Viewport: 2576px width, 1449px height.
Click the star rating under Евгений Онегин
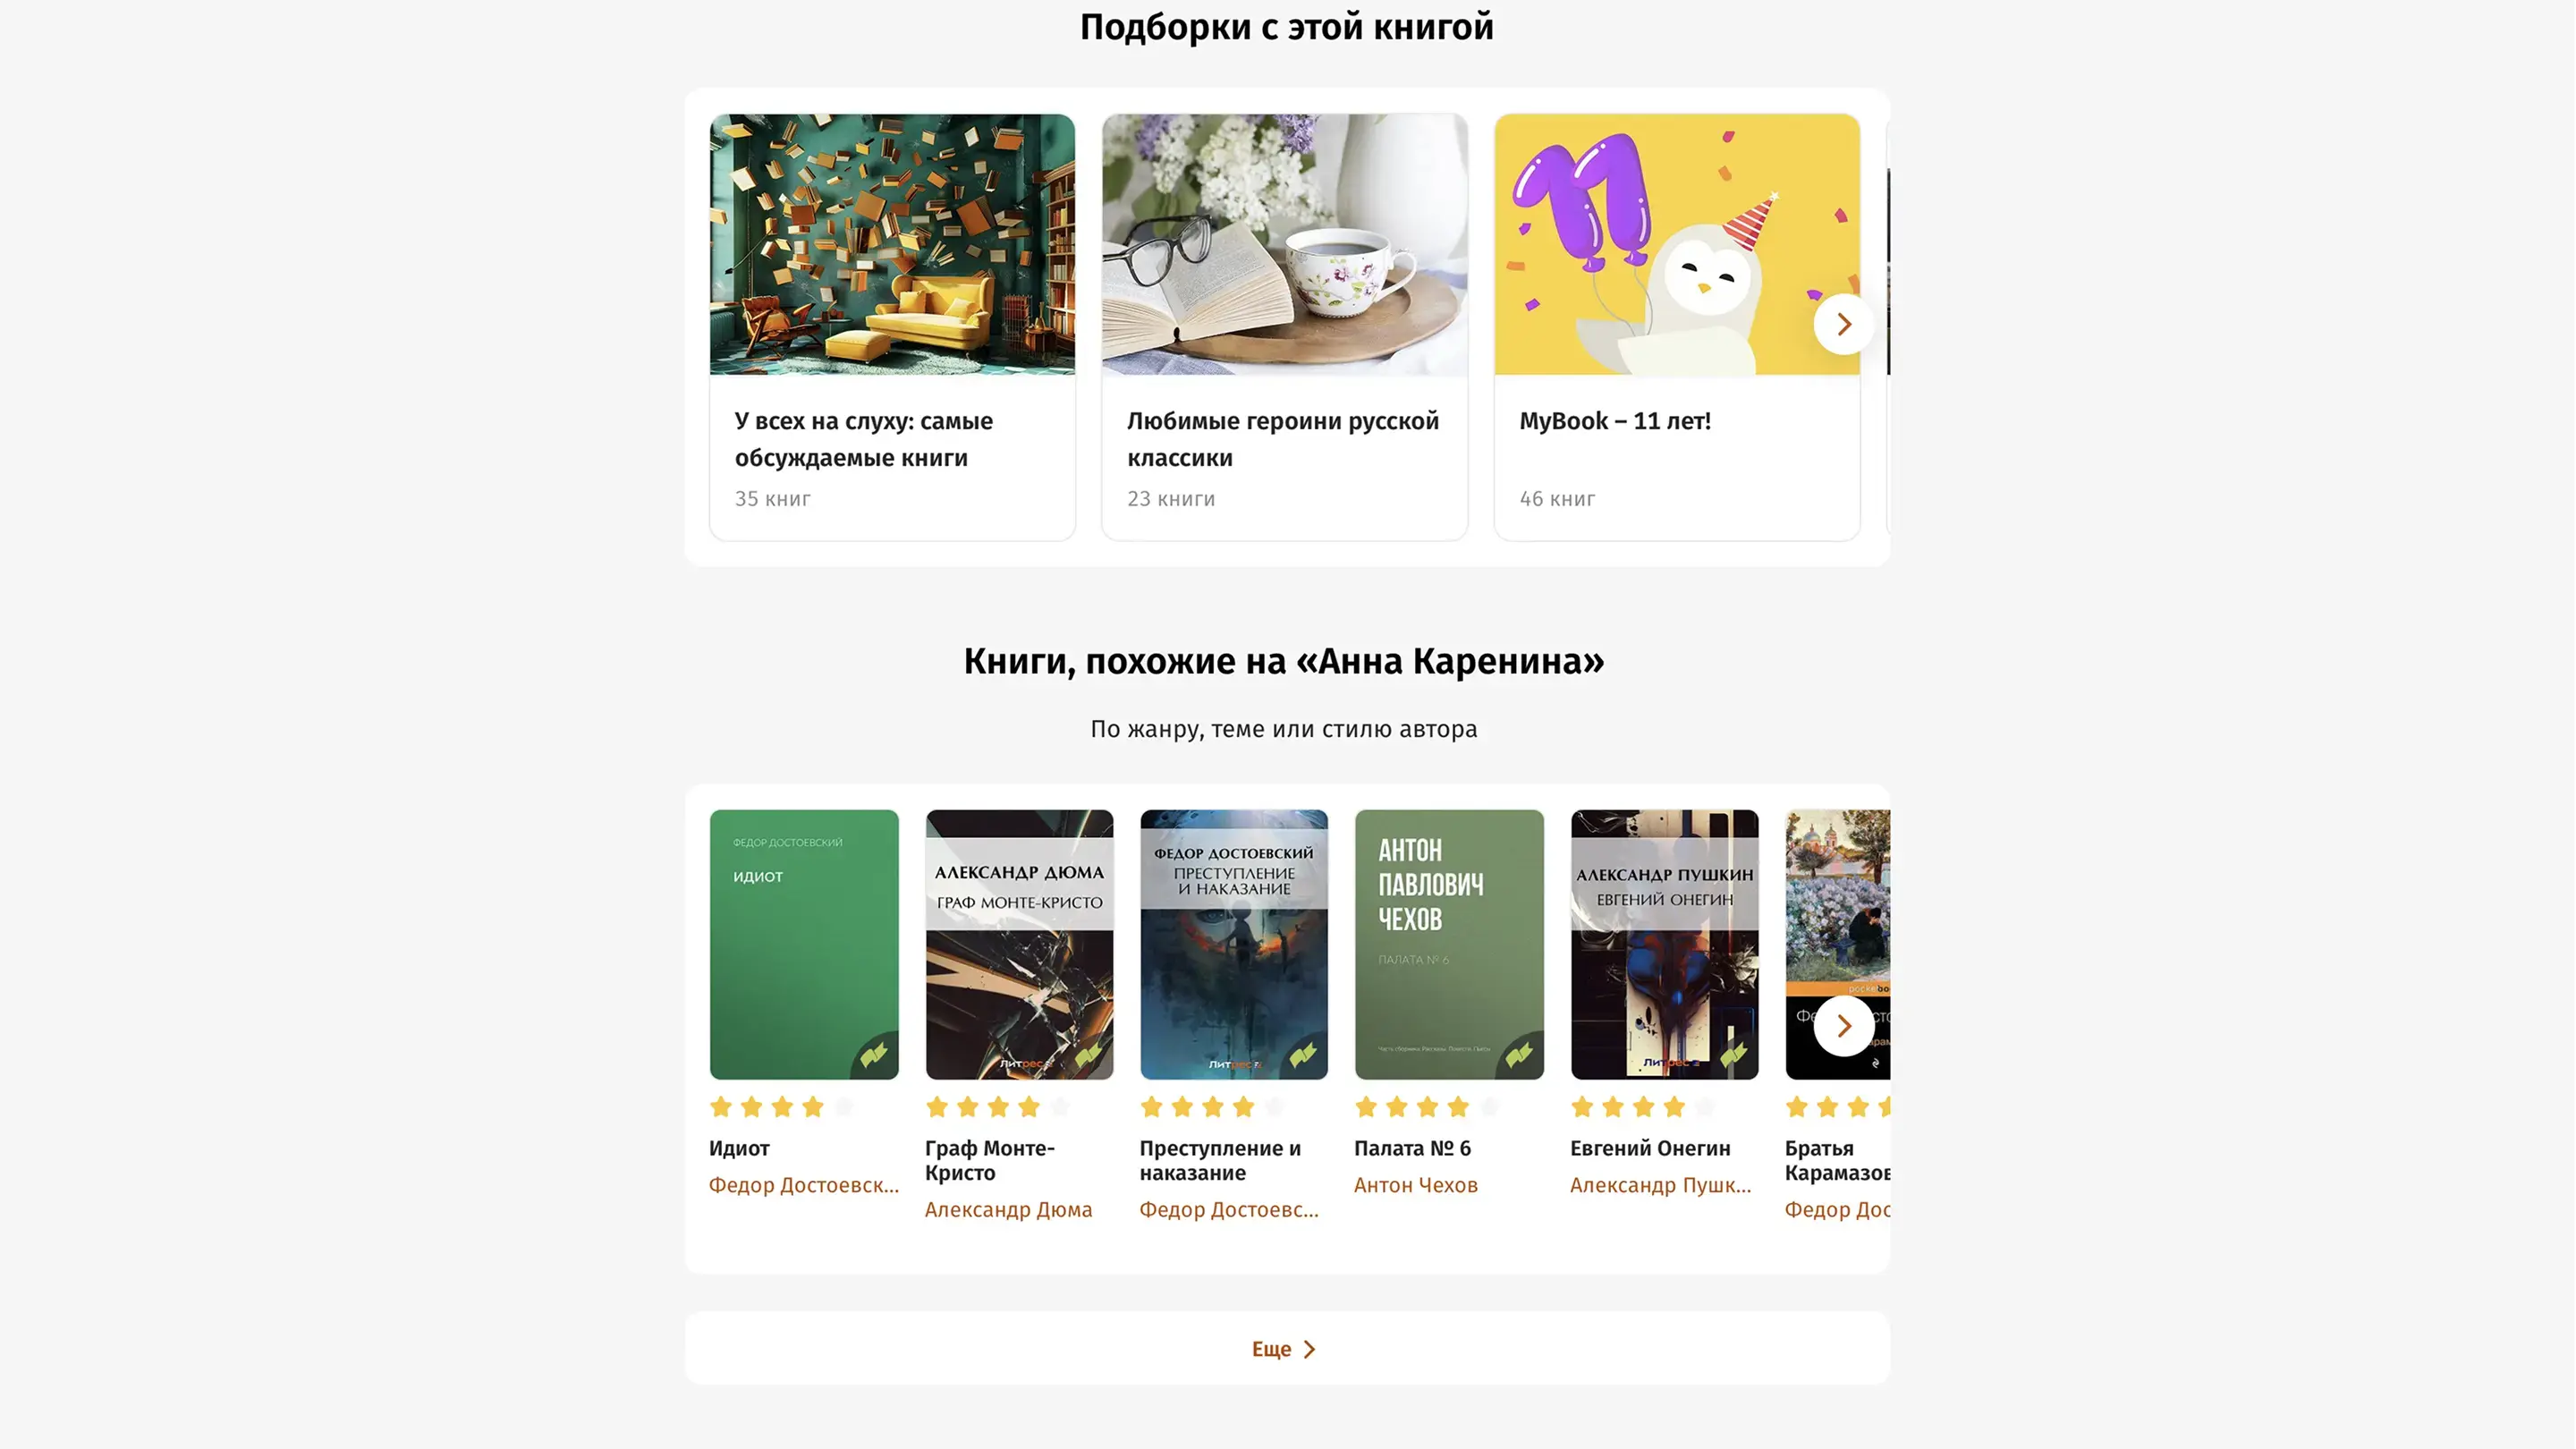1643,1106
